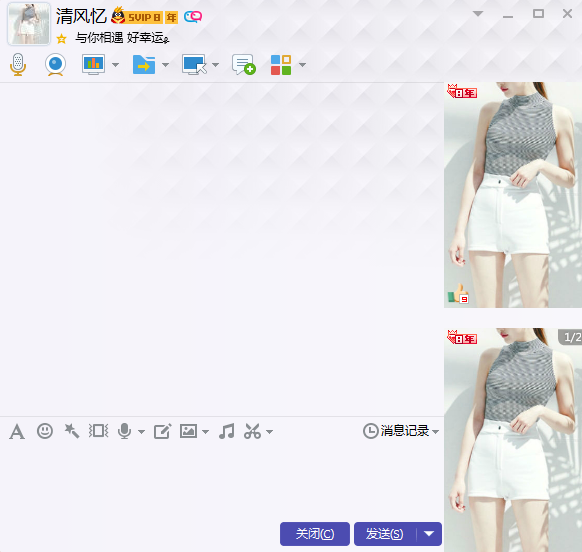Open the emoji smiley picker
This screenshot has height=552, width=582.
point(45,431)
